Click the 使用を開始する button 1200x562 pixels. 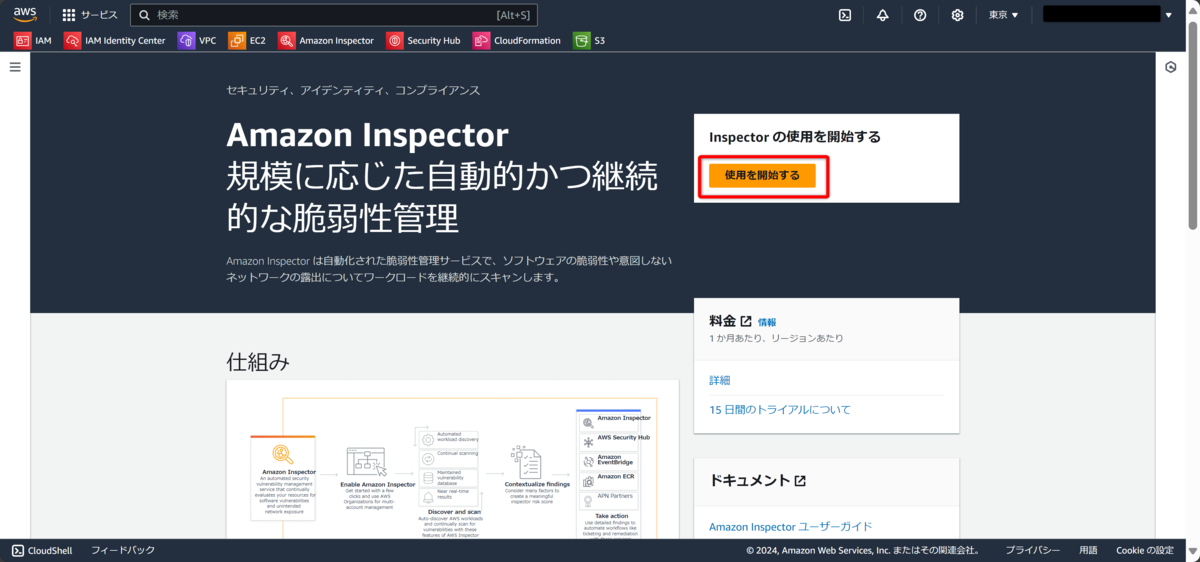tap(762, 175)
